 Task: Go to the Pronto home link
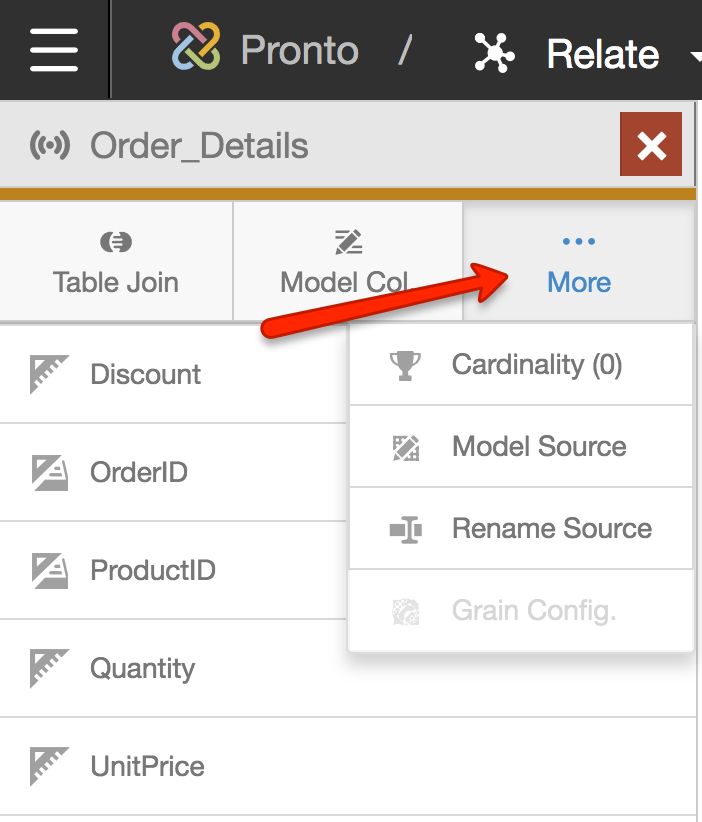299,50
